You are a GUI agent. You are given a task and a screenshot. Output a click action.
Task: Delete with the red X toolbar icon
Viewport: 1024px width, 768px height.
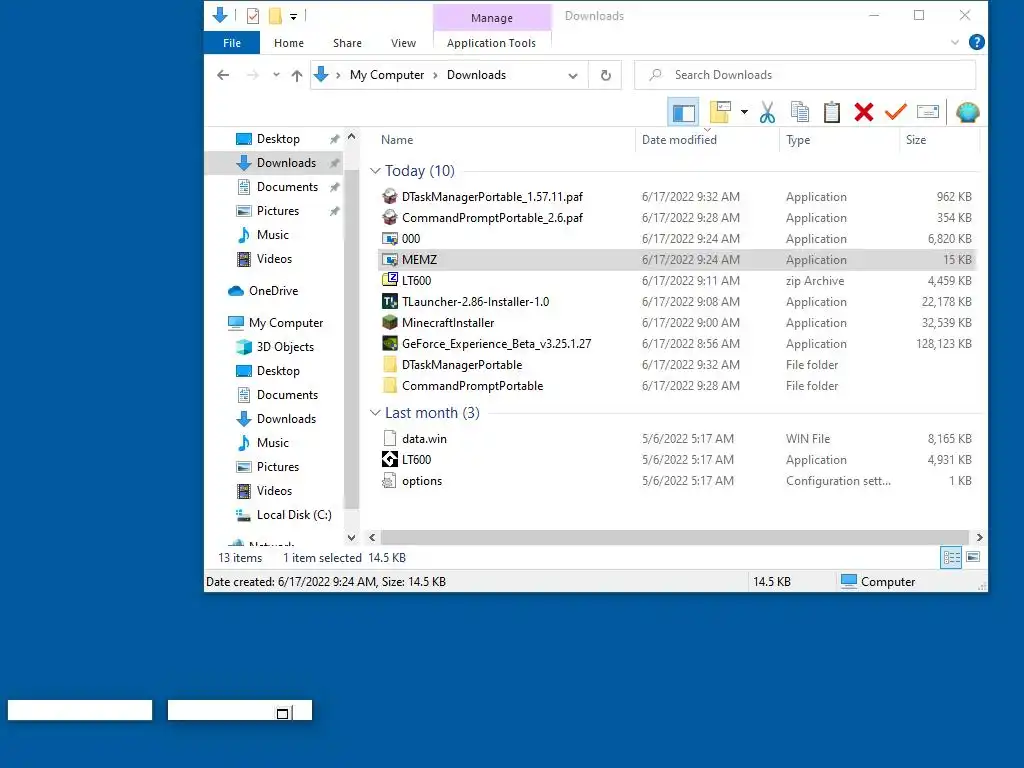tap(863, 112)
